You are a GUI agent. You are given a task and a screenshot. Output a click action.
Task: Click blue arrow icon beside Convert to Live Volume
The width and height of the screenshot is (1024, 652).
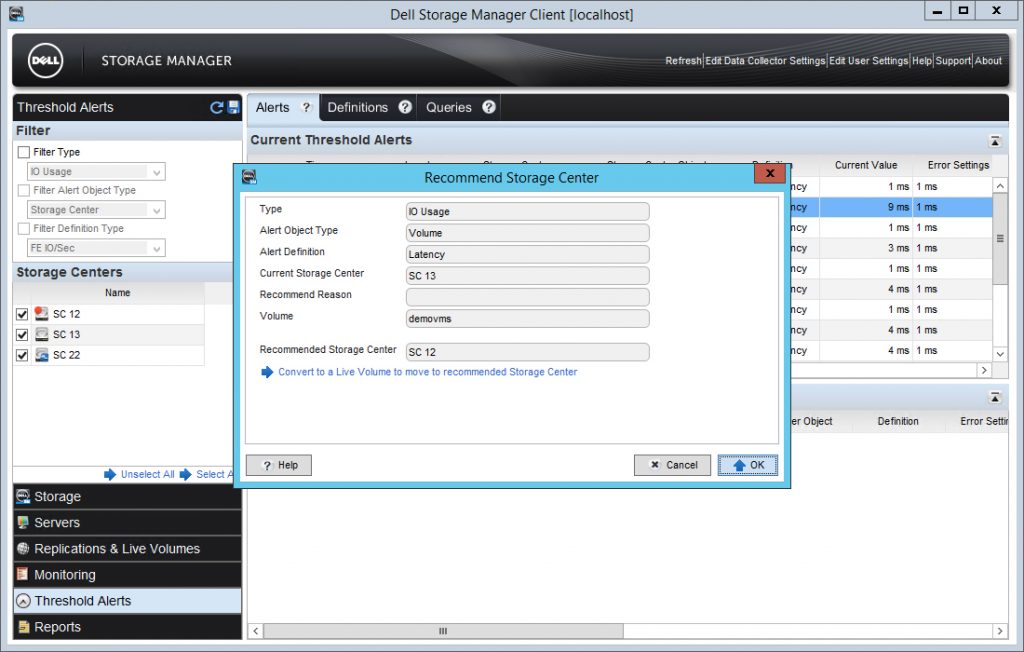[267, 372]
